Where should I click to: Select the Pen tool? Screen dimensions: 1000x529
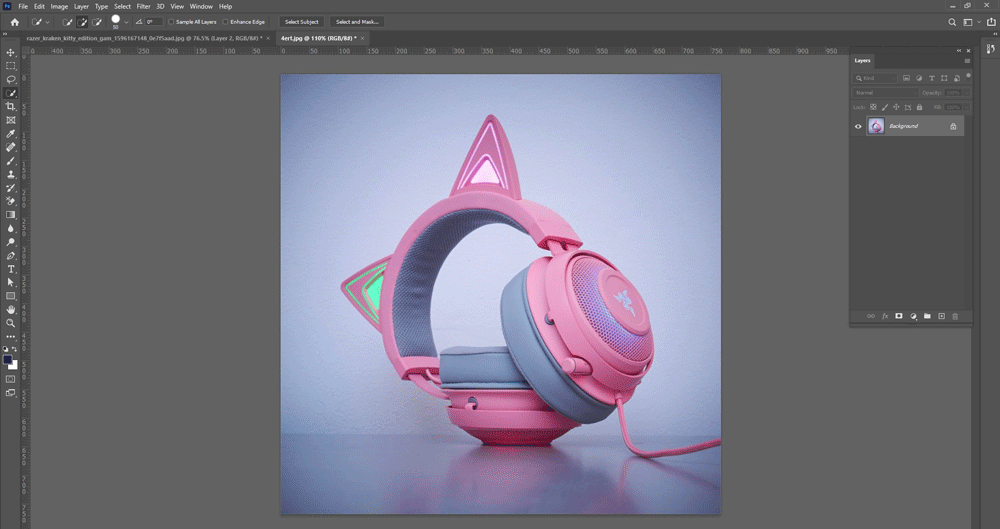click(11, 256)
